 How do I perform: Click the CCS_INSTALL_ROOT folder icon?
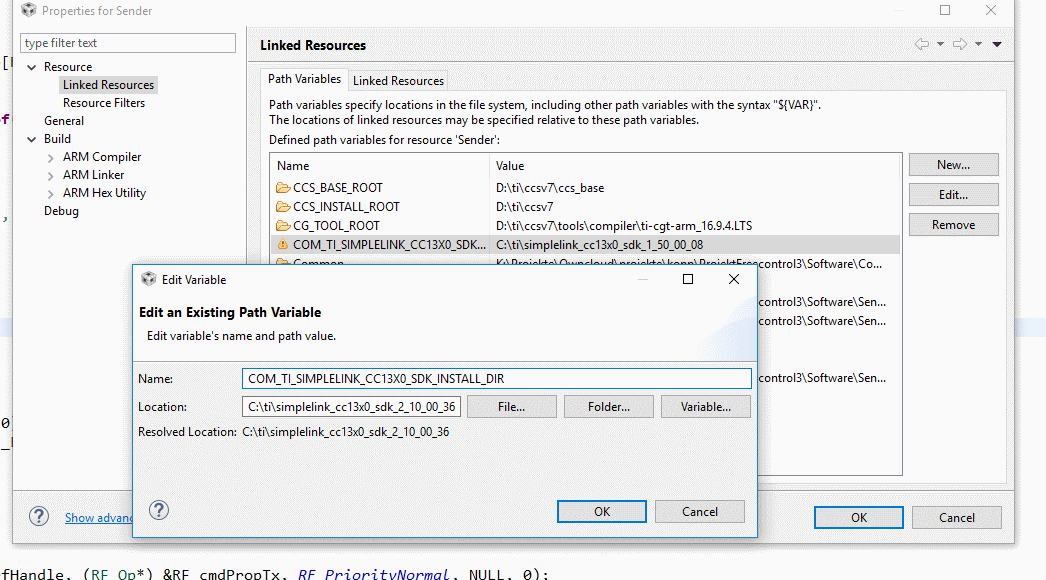point(282,207)
